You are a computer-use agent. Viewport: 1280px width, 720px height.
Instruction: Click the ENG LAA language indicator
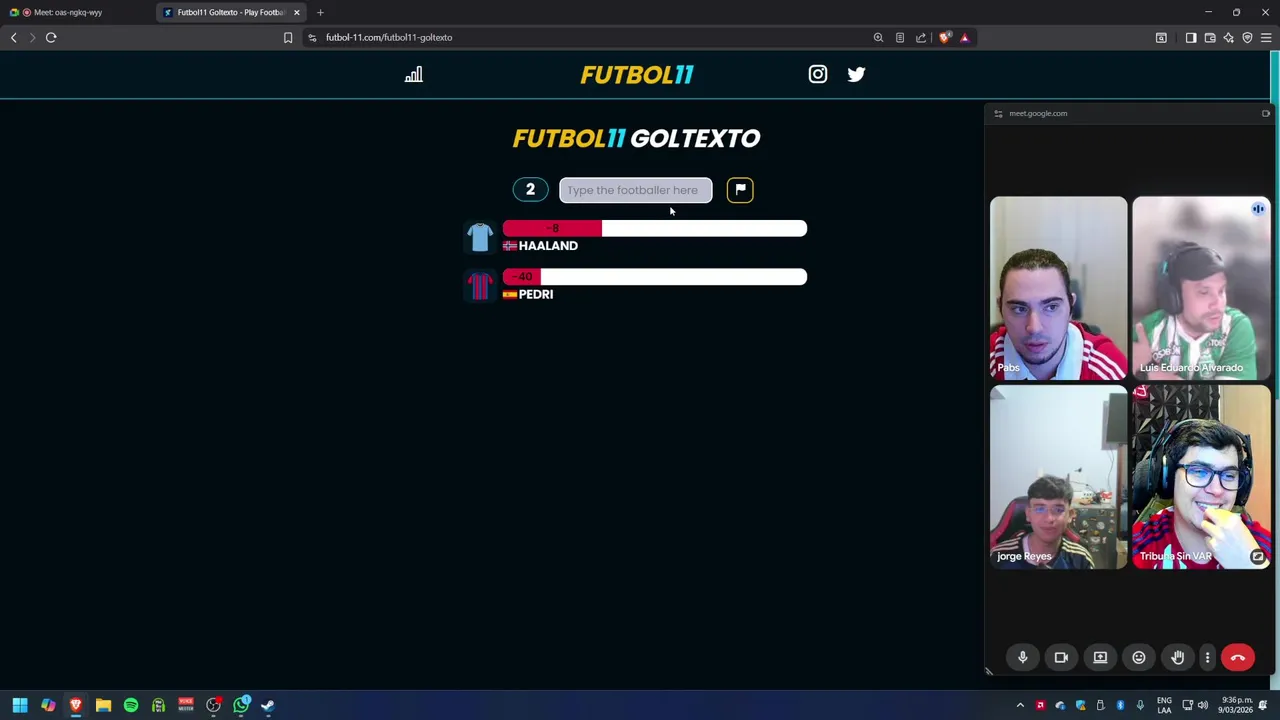[x=1164, y=705]
